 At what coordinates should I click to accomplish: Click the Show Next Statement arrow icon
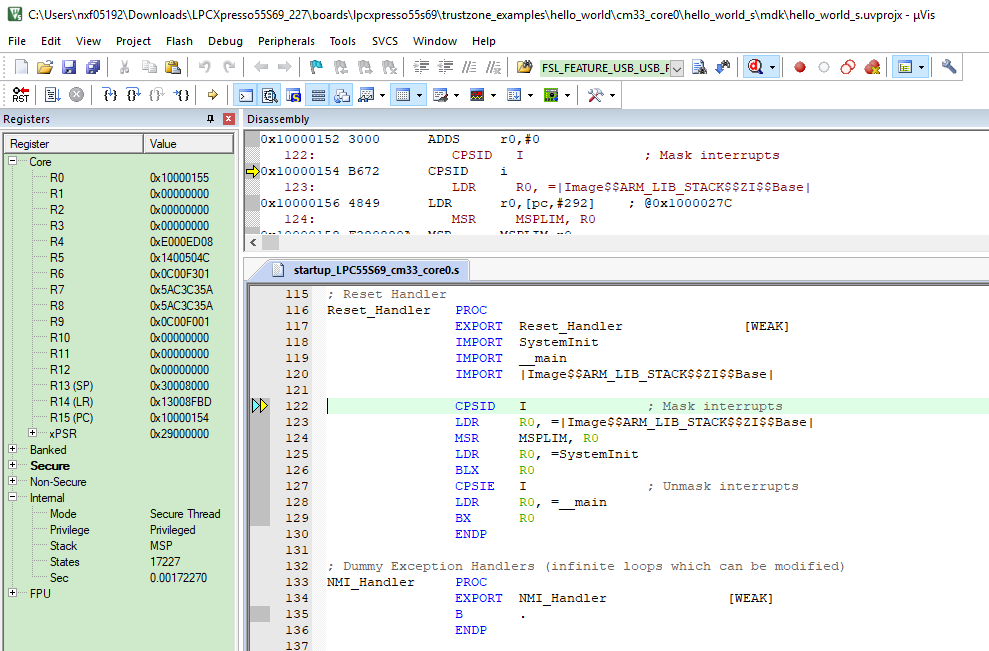pos(212,95)
